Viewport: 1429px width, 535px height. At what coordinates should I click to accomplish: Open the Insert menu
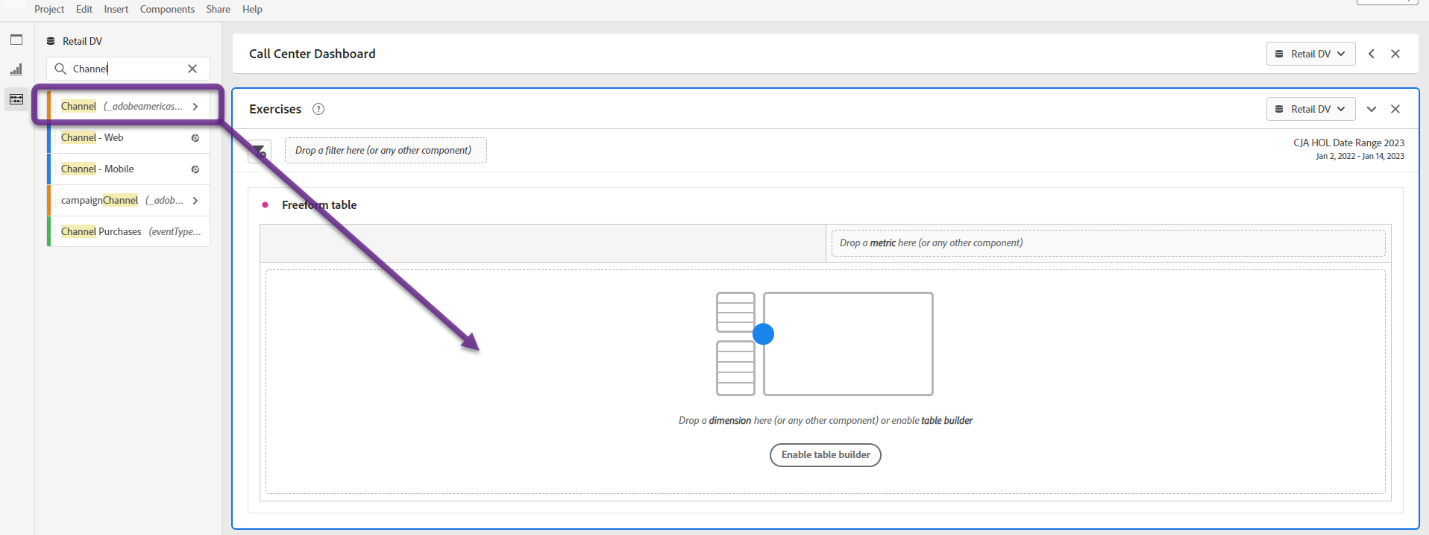[x=116, y=9]
